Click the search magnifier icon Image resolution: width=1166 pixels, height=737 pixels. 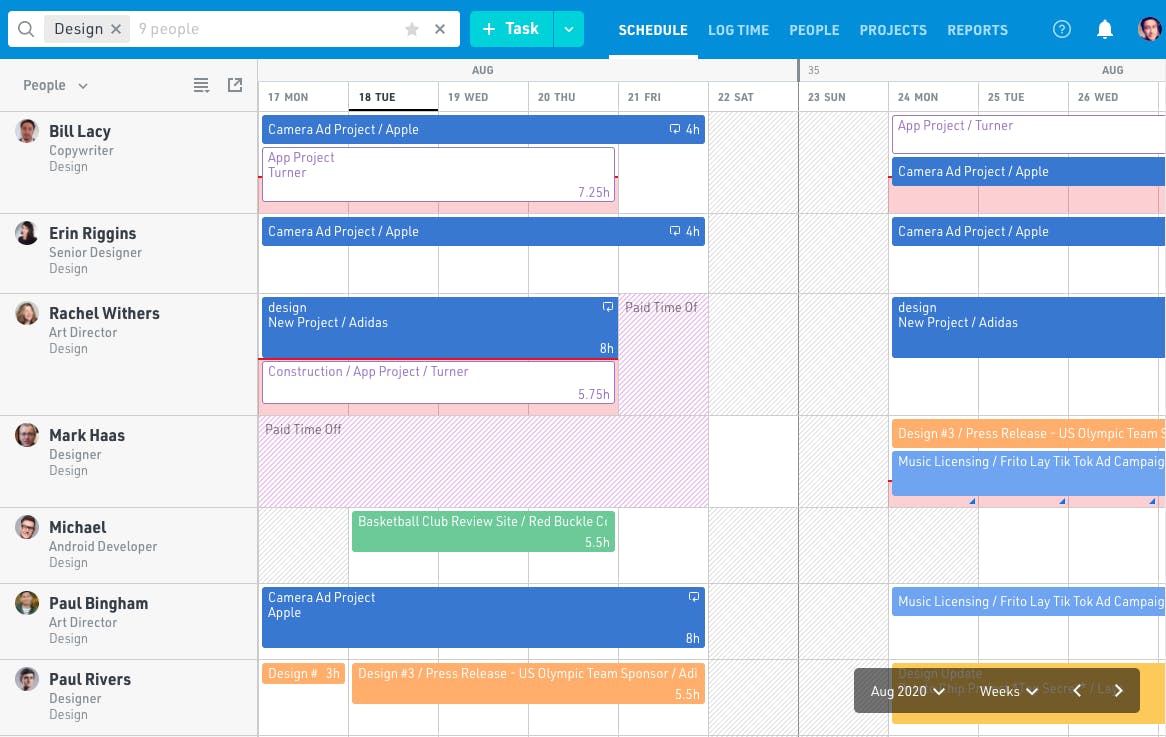pos(26,29)
